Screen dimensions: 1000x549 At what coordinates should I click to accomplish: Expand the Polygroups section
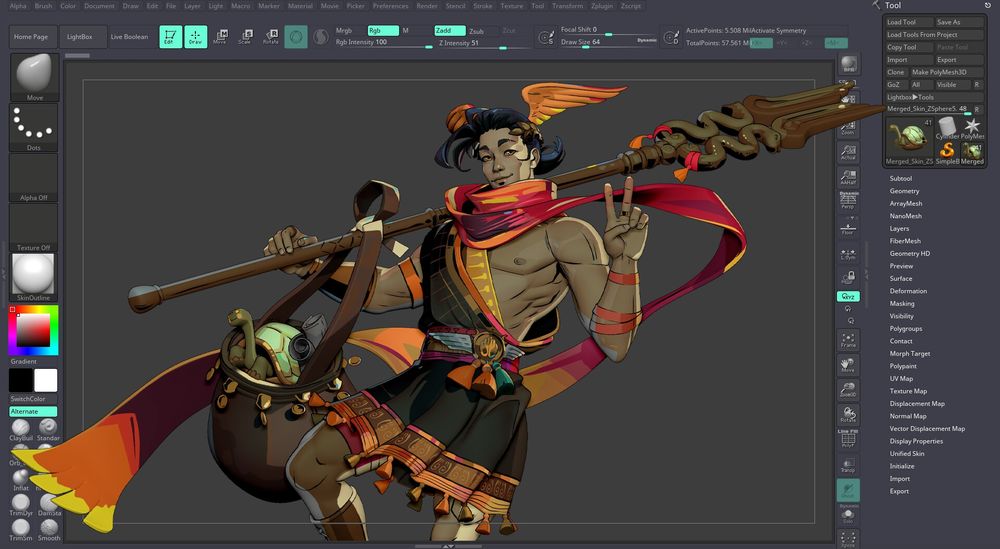(906, 328)
